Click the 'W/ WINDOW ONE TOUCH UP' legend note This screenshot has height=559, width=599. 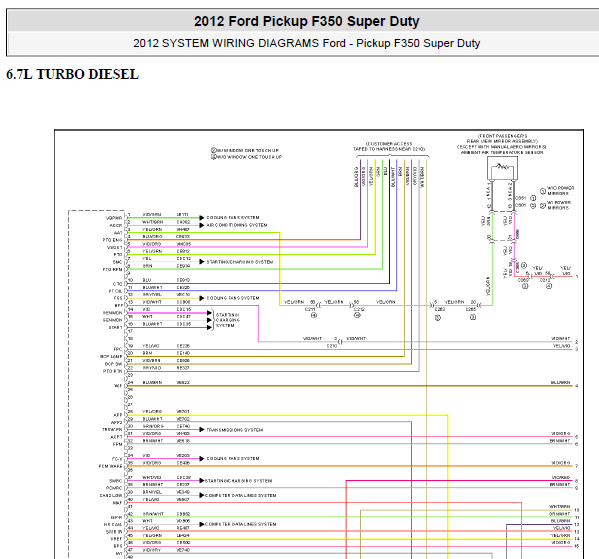click(245, 150)
